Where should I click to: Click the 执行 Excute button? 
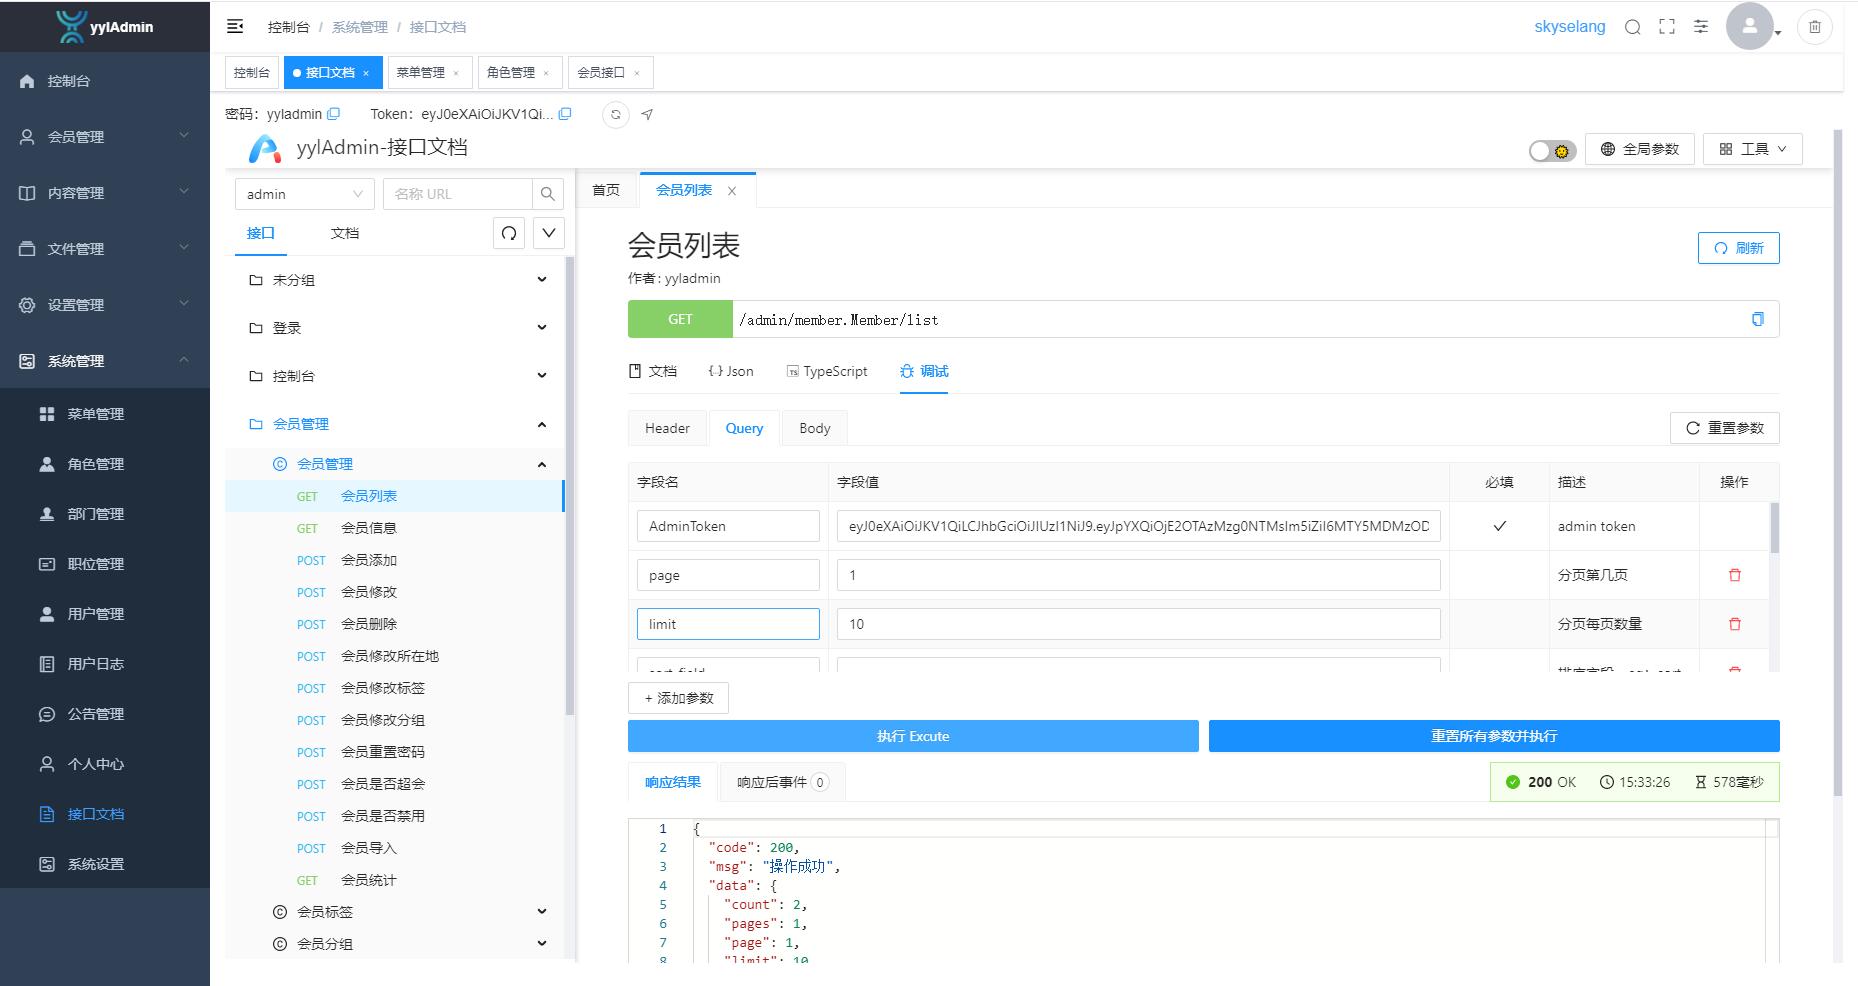point(912,736)
